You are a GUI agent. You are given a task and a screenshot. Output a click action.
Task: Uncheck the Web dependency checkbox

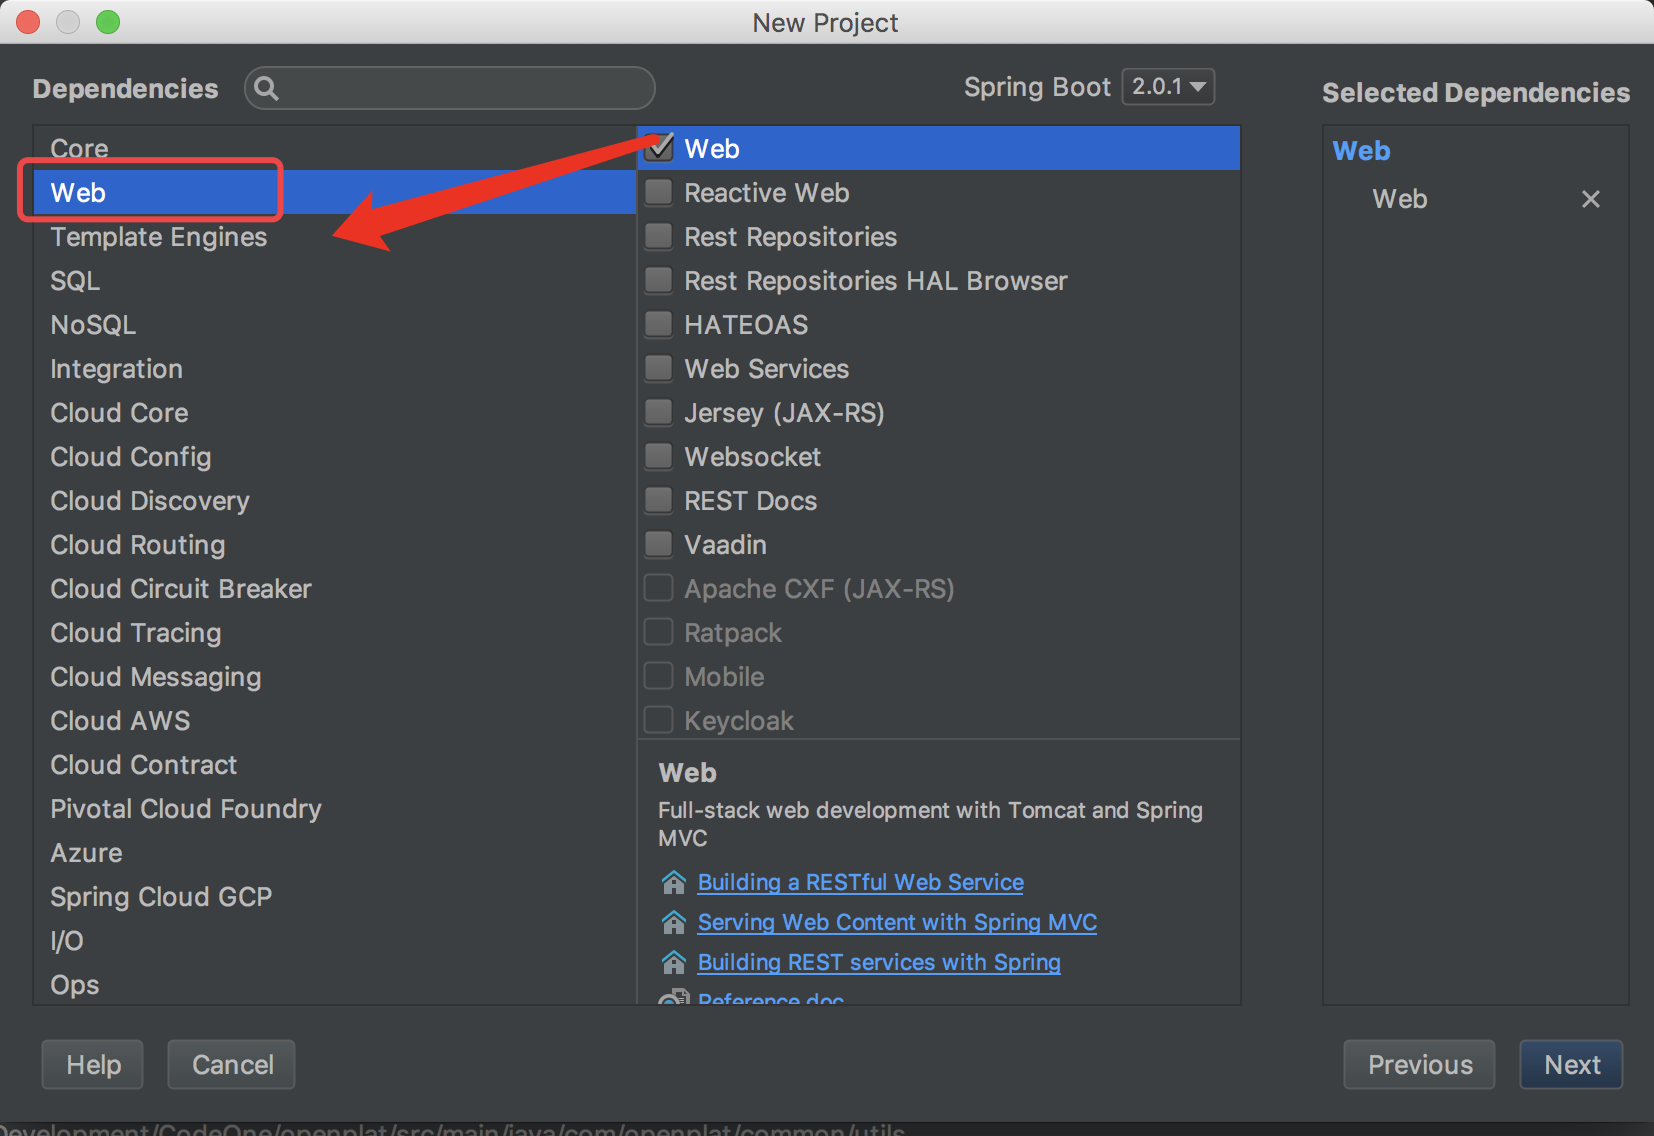[x=659, y=148]
